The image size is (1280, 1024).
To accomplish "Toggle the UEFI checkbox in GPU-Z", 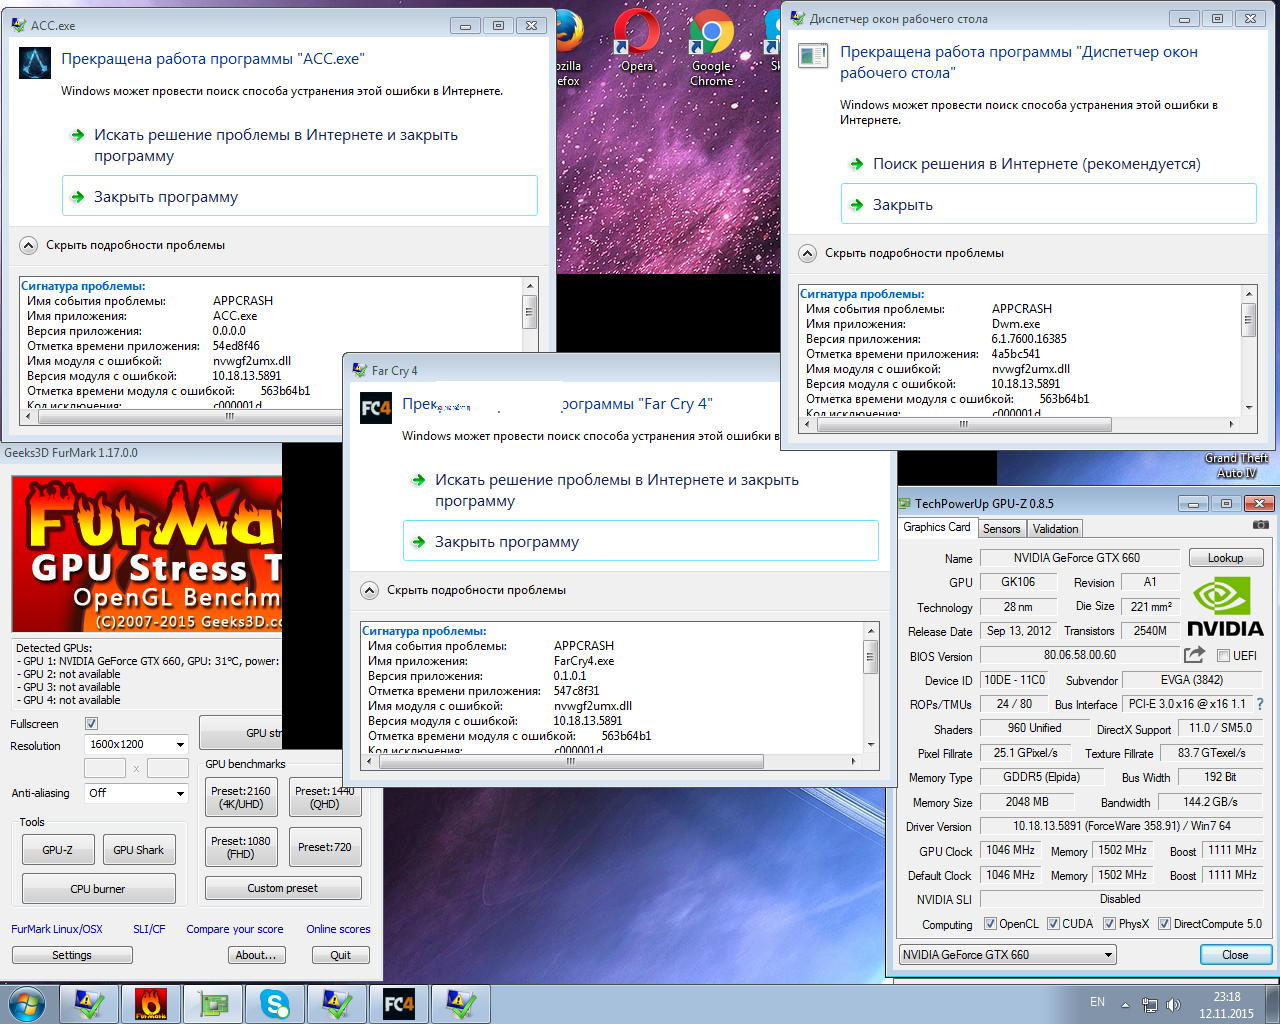I will coord(1223,656).
